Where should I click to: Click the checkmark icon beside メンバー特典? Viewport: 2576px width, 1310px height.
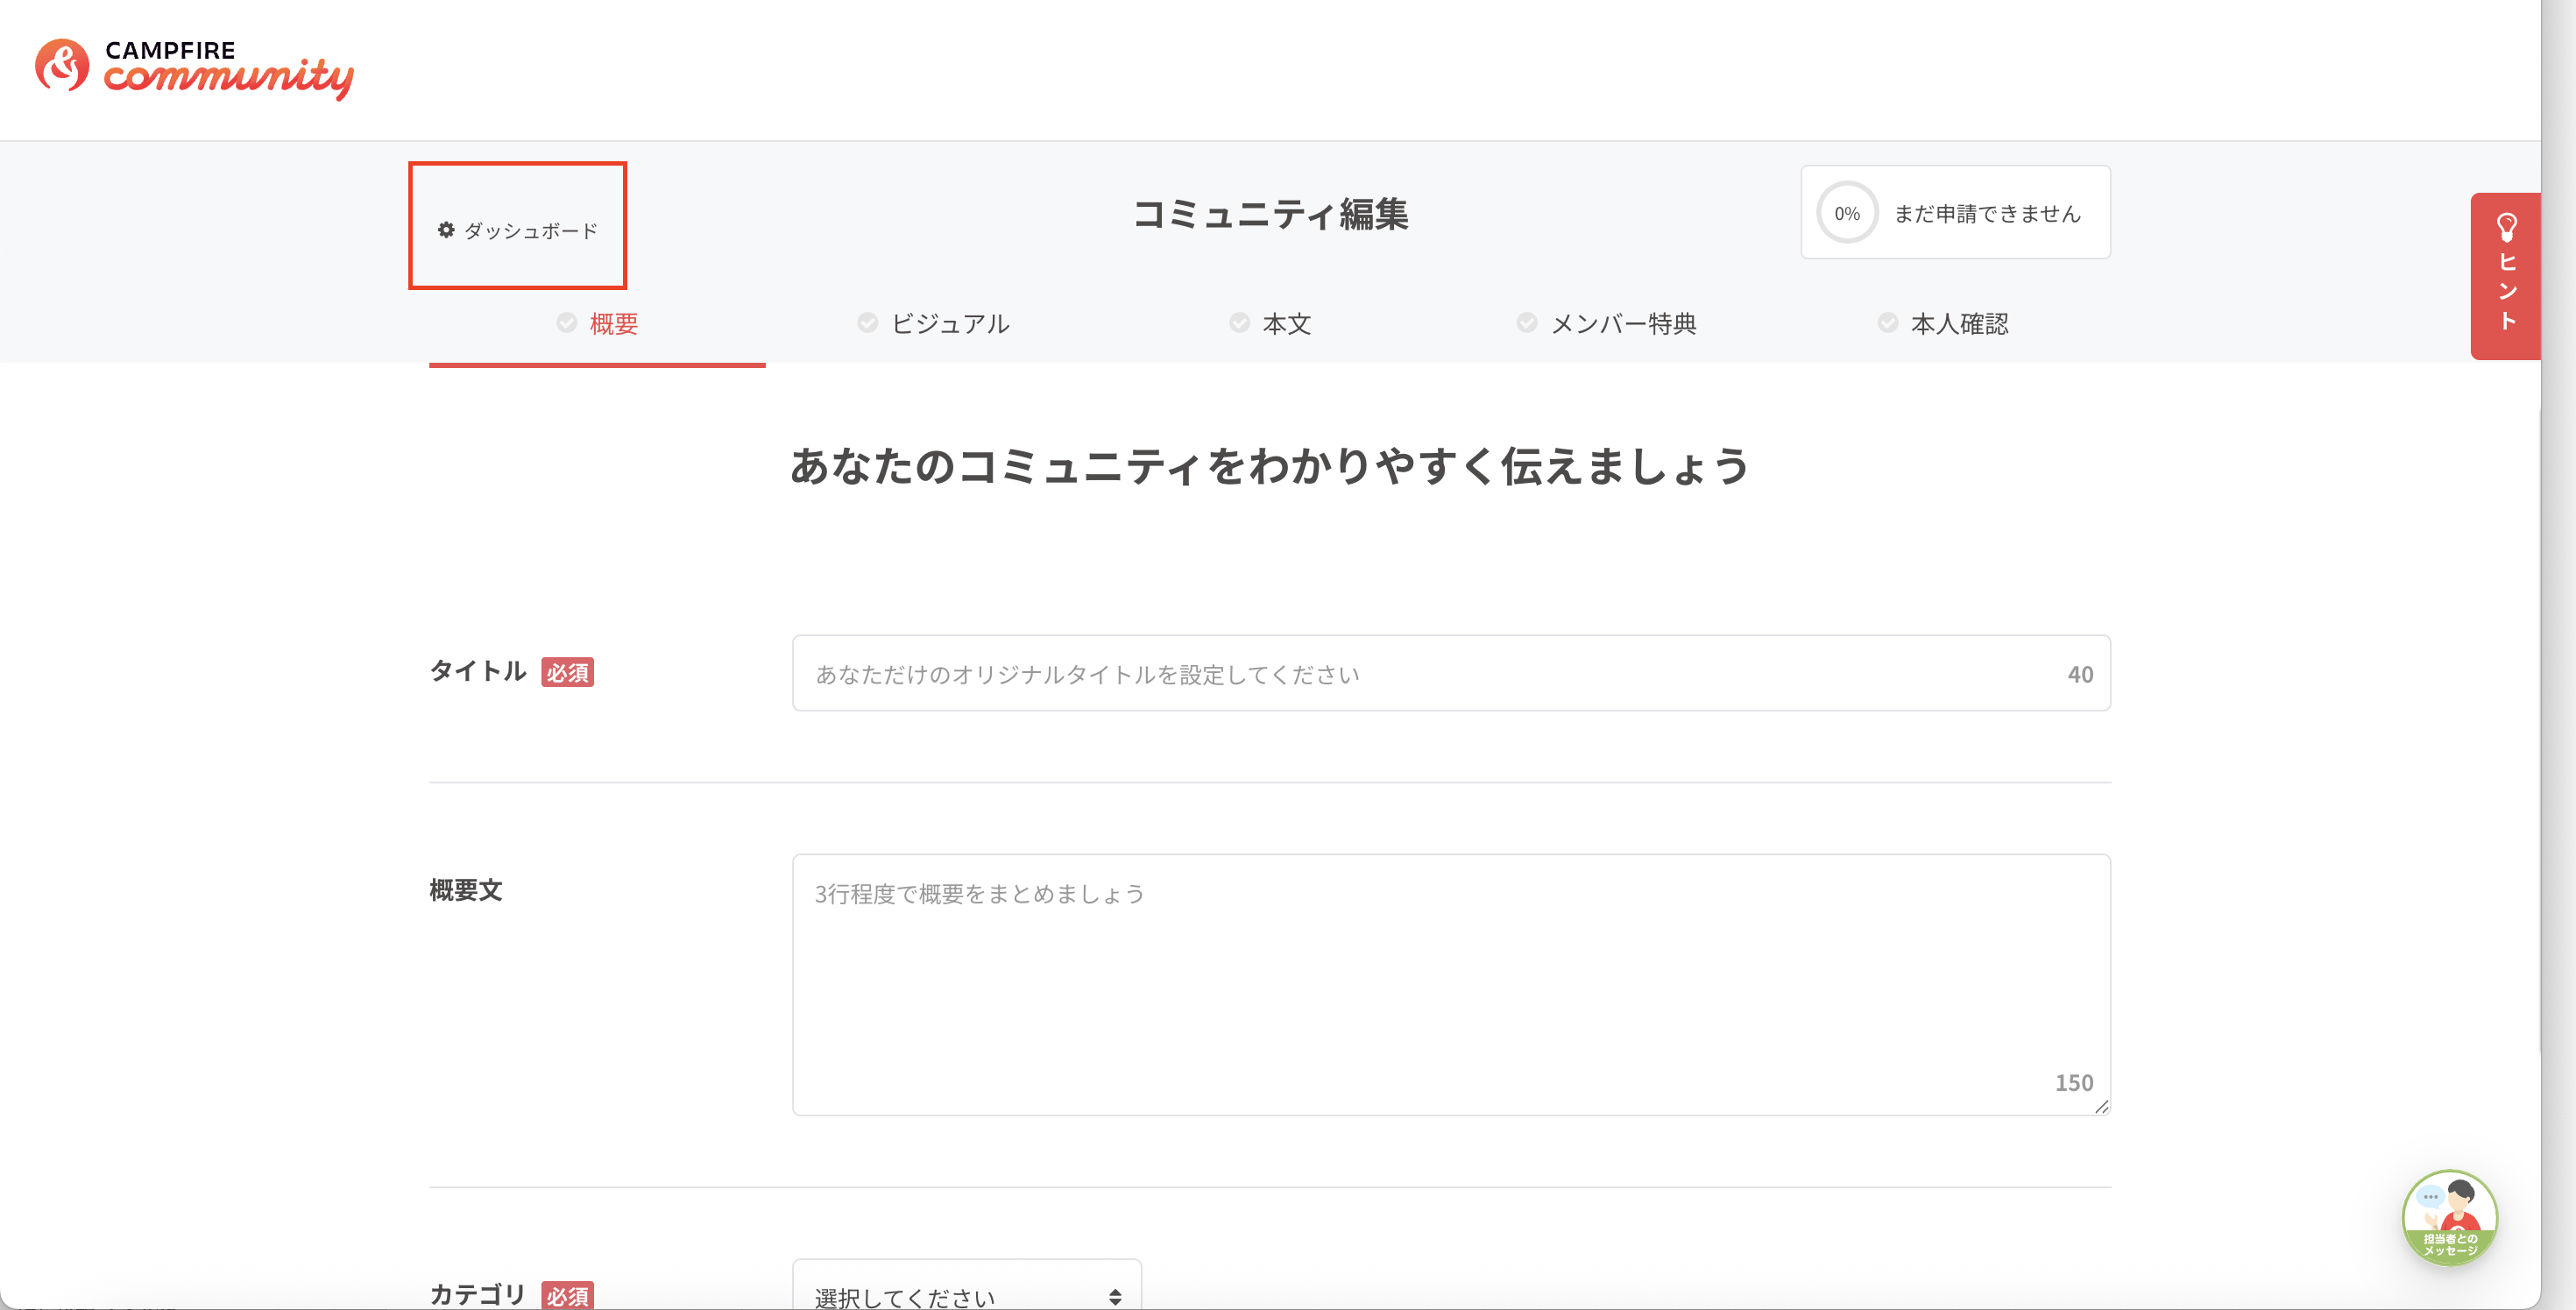(x=1527, y=322)
